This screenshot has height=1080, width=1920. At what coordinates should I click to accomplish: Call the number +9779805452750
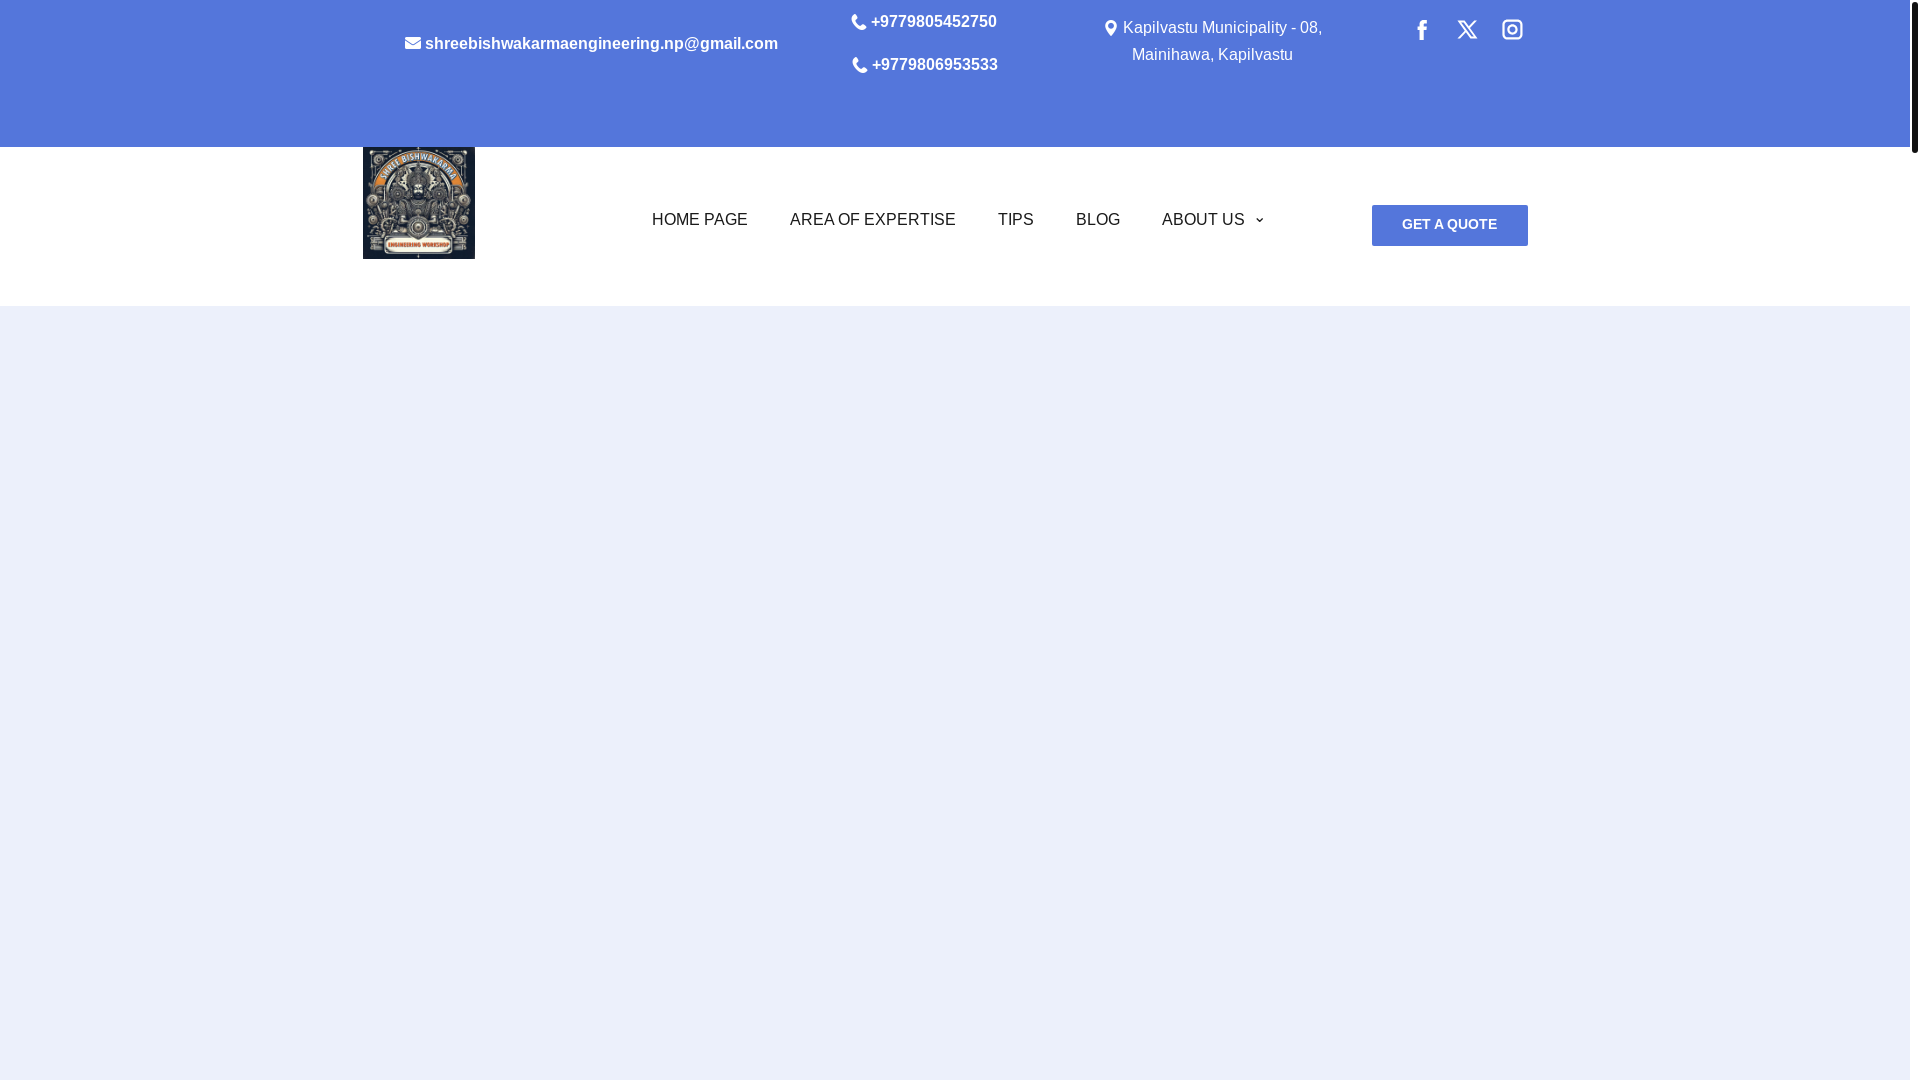click(933, 22)
